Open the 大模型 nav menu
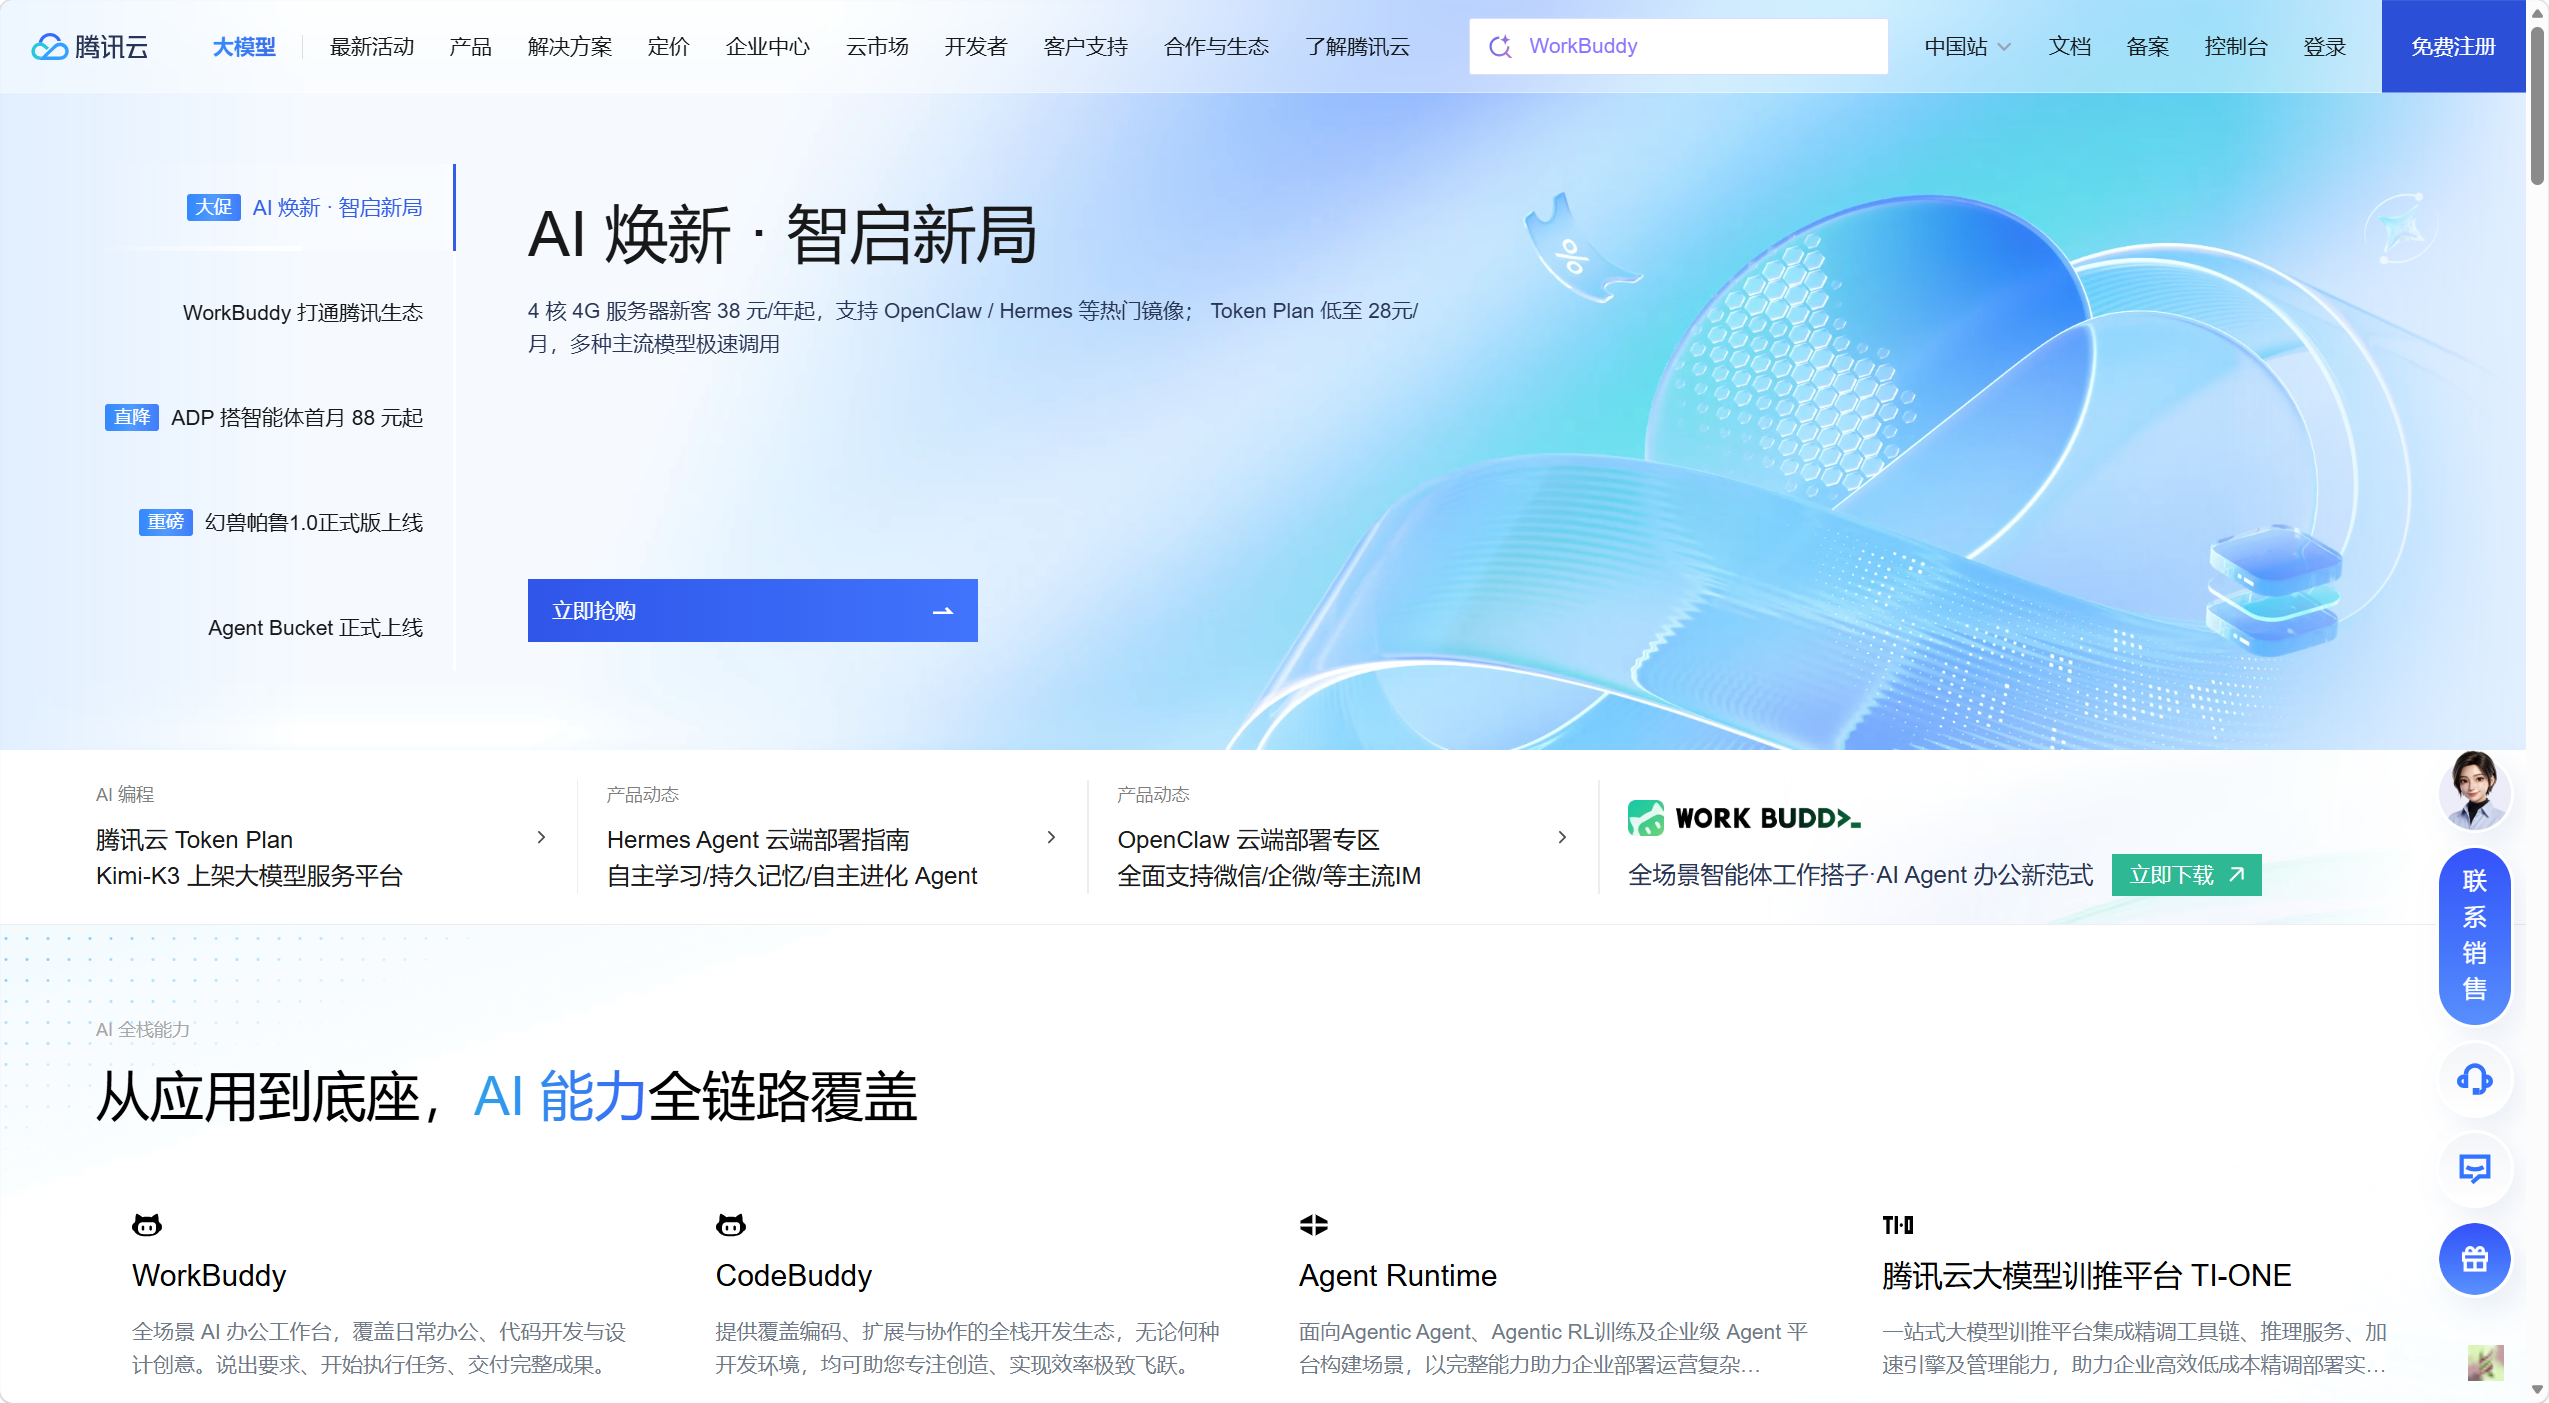 tap(244, 47)
